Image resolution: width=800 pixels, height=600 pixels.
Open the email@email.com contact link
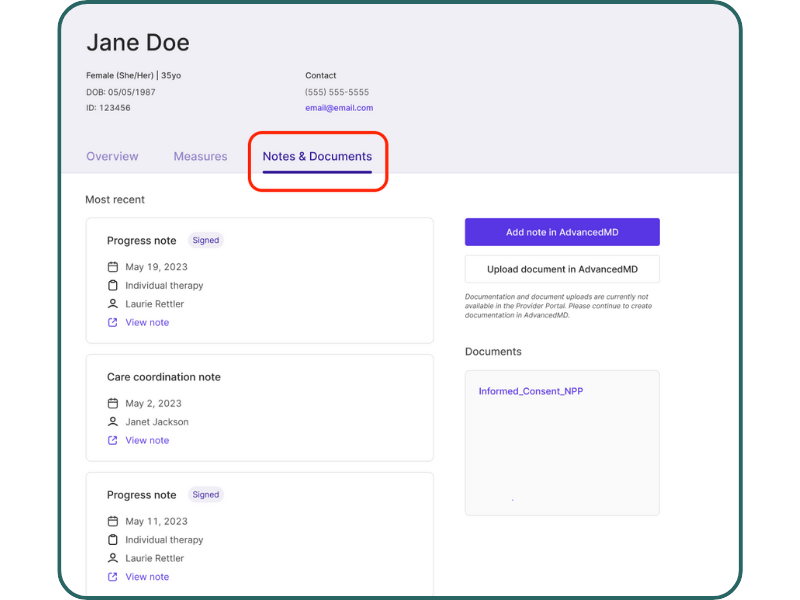(x=339, y=107)
